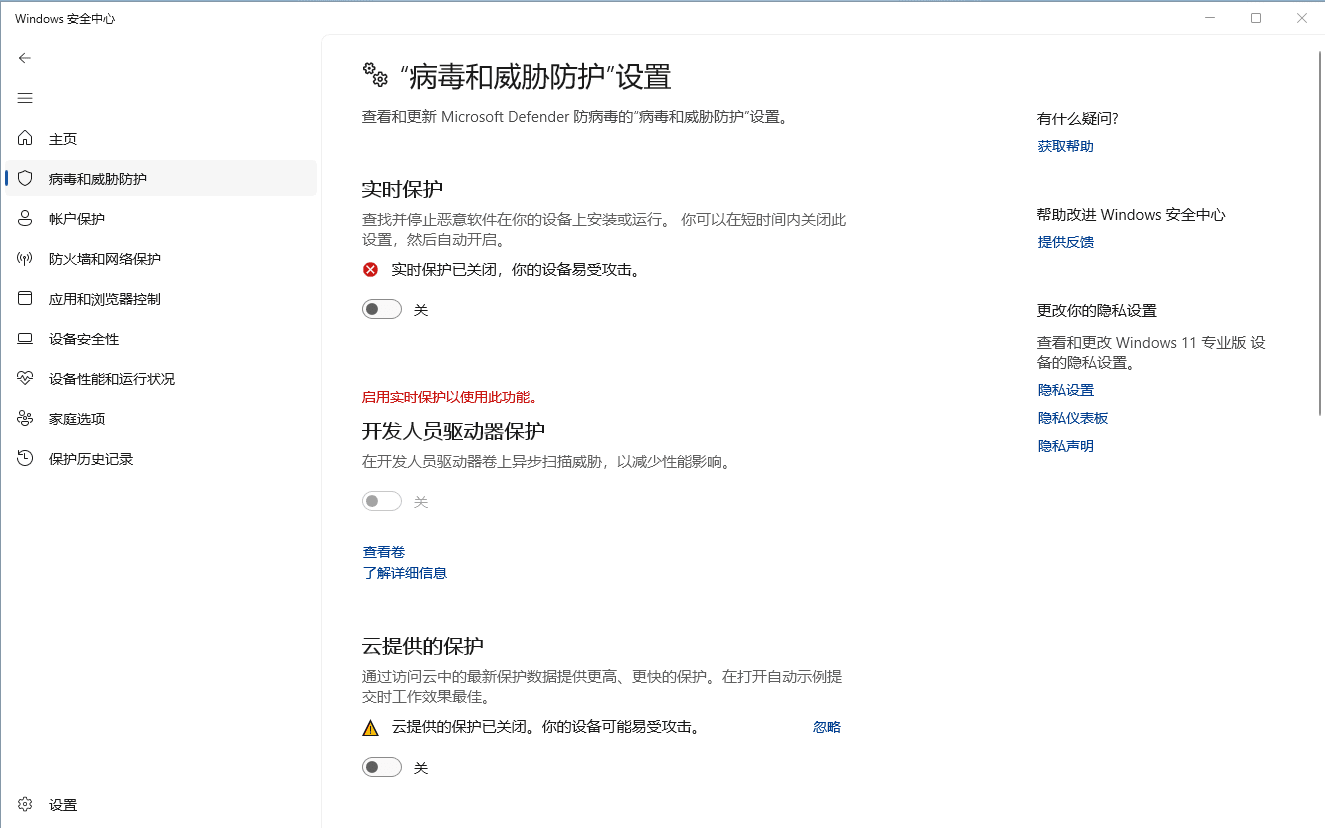Image resolution: width=1325 pixels, height=828 pixels.
Task: Click the 提供反馈 link
Action: 1065,242
